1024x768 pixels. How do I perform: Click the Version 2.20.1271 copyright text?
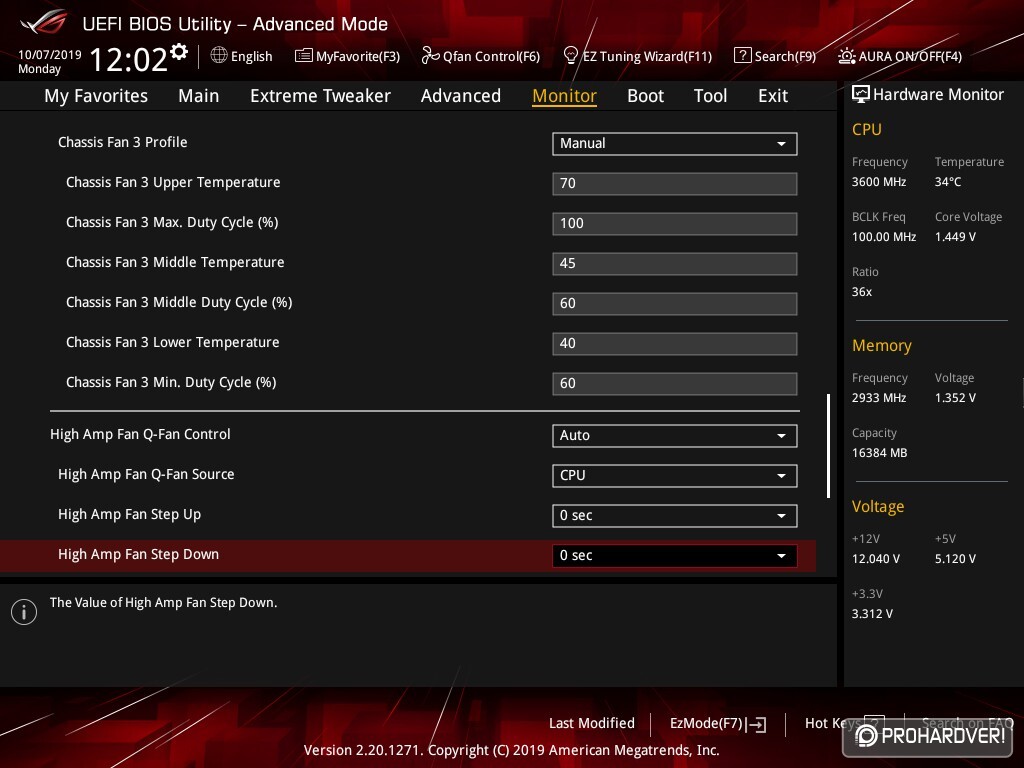(x=511, y=750)
